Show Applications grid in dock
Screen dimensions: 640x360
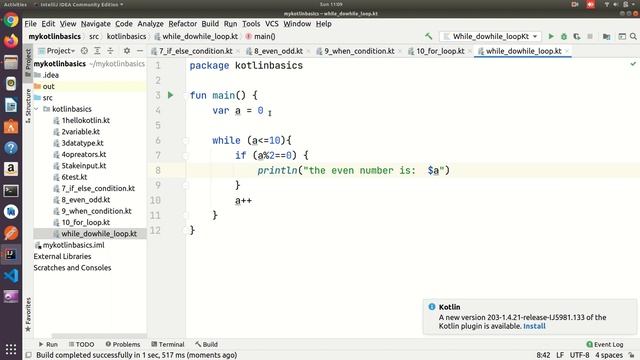coord(11,349)
